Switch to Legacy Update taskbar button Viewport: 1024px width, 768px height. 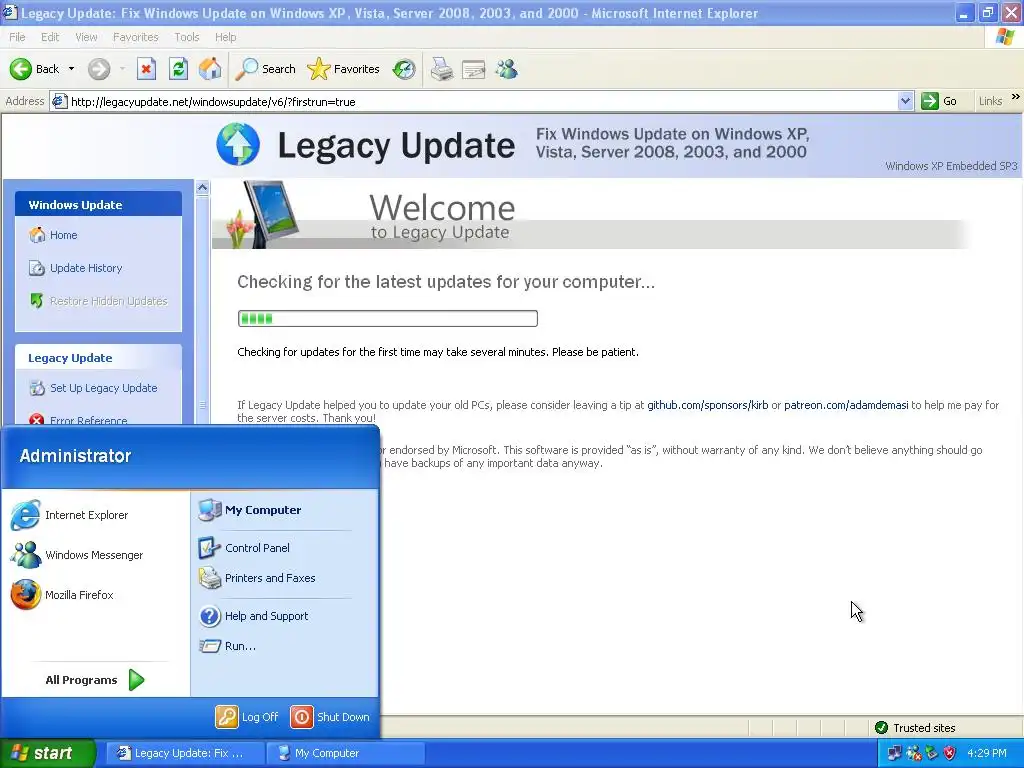[184, 753]
